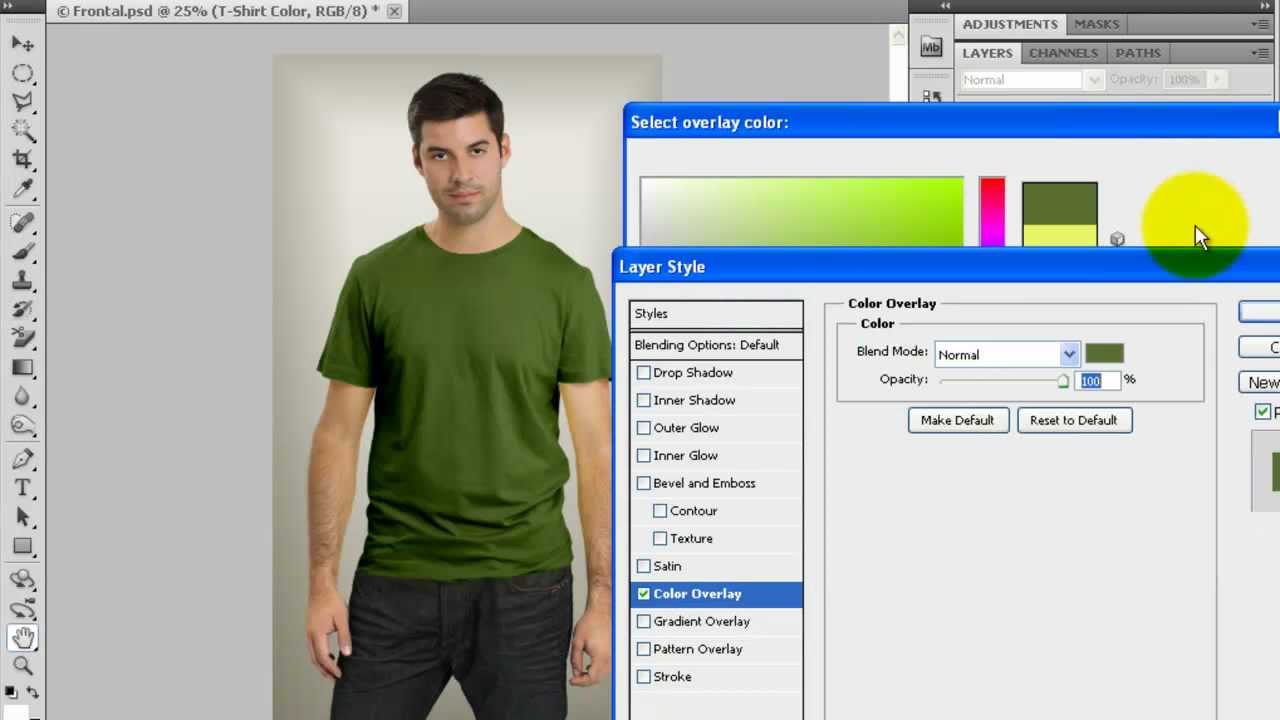This screenshot has height=720, width=1280.
Task: Tick the Contour checkbox
Action: [660, 511]
